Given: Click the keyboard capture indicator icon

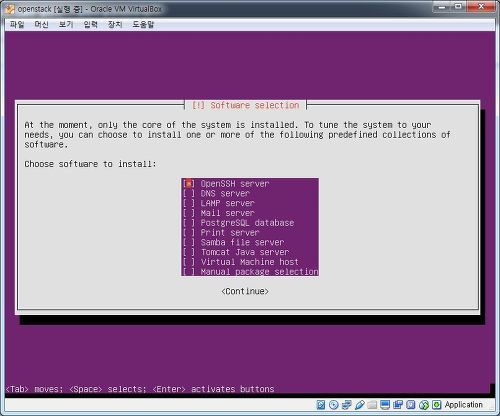Looking at the screenshot, I should pyautogui.click(x=436, y=405).
